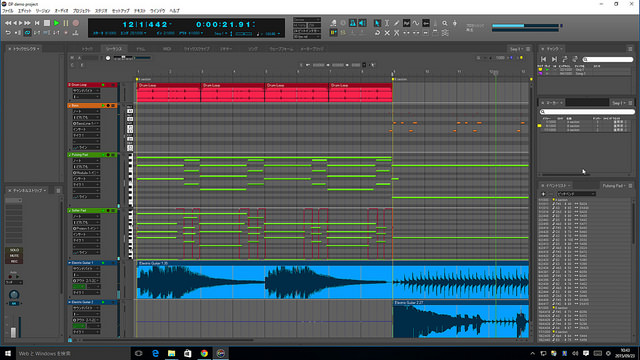Click the Chunks panel search field
The image size is (640, 360).
click(x=608, y=59)
